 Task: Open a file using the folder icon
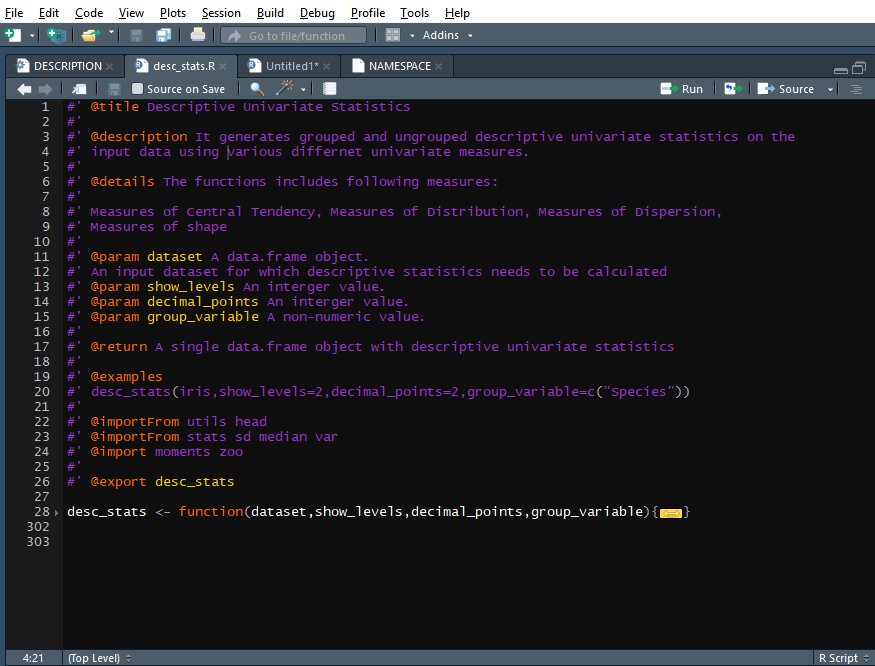click(x=88, y=34)
